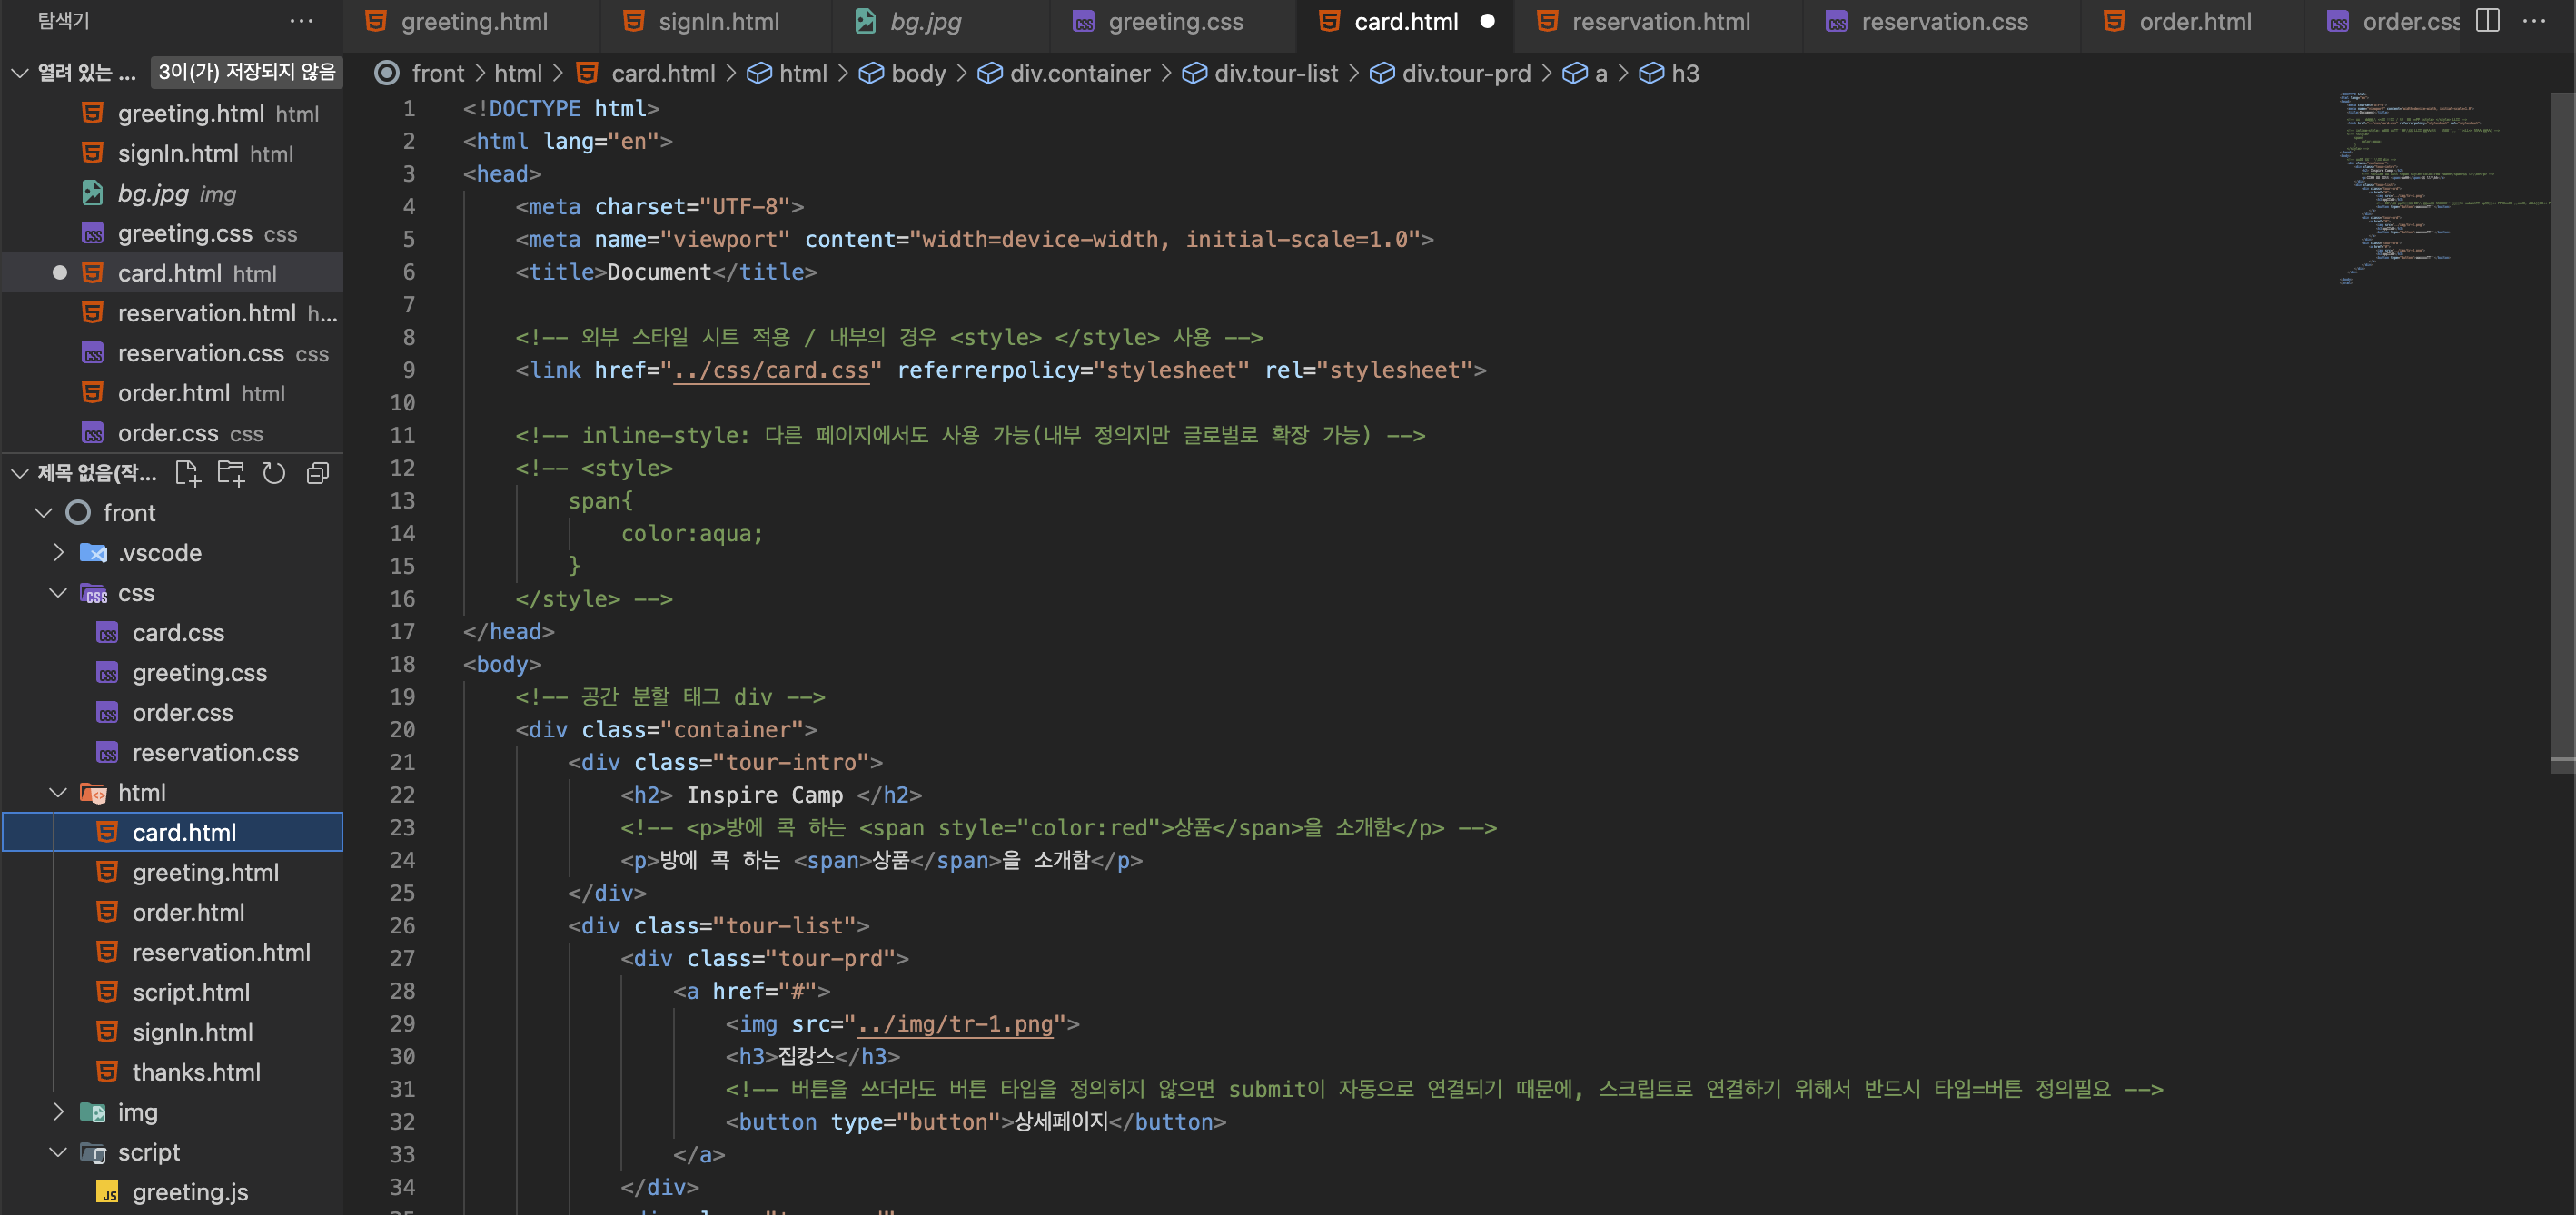
Task: Open the Explorer panel more actions ellipsis
Action: pos(301,21)
